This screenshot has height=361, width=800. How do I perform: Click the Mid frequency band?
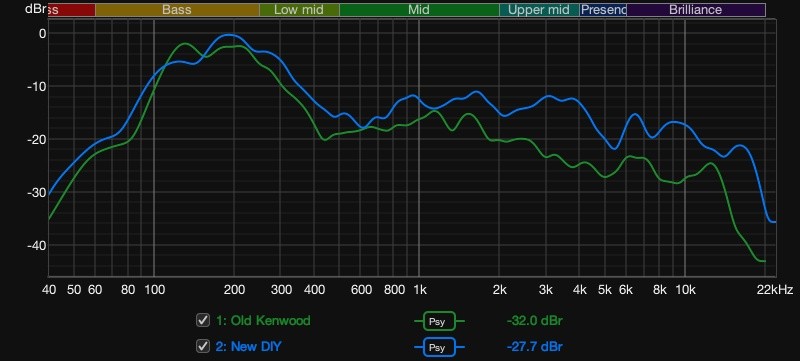pos(419,10)
